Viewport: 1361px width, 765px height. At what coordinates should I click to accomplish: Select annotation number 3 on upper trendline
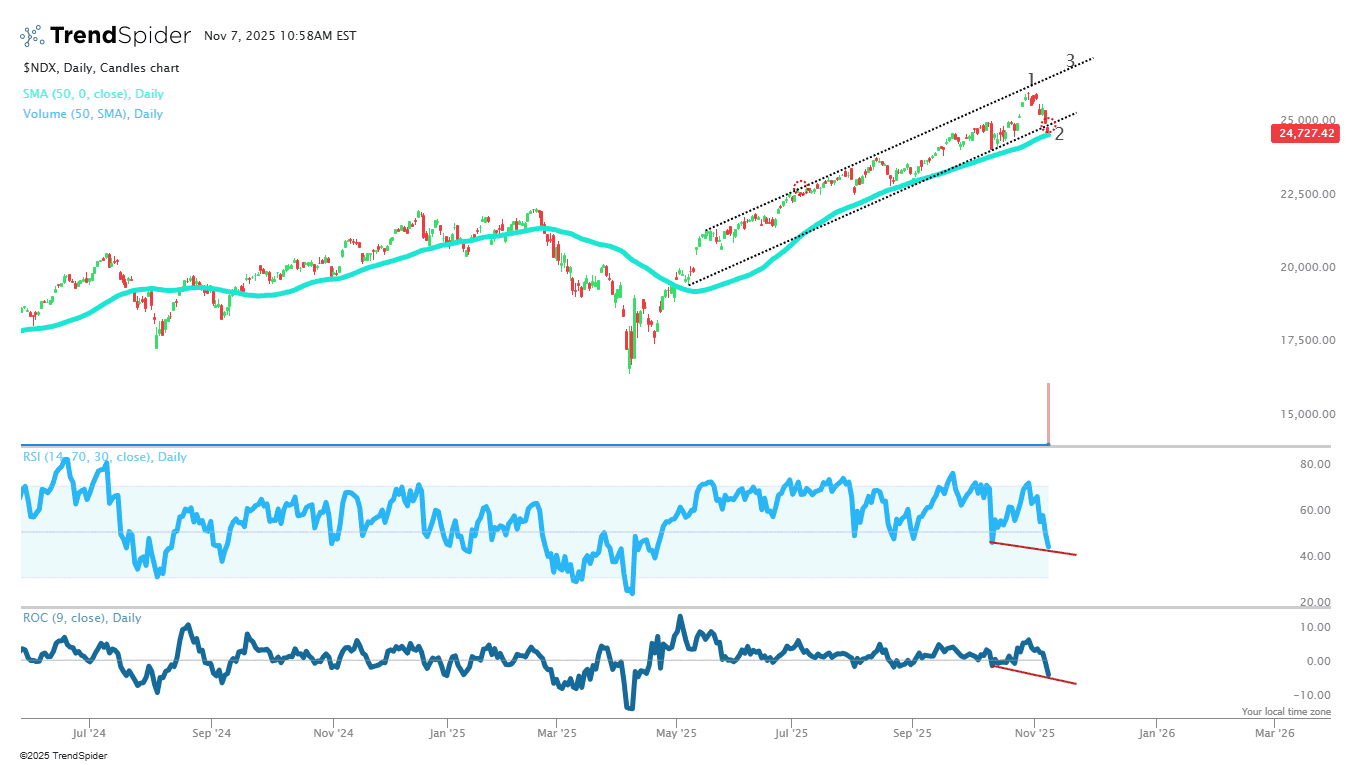[x=1070, y=61]
